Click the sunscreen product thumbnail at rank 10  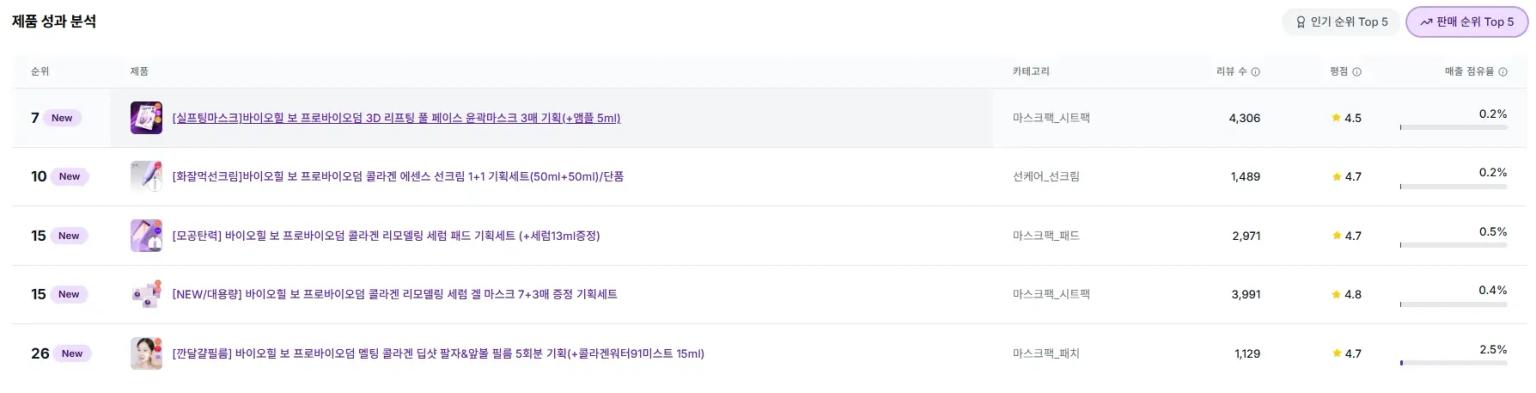pos(146,177)
